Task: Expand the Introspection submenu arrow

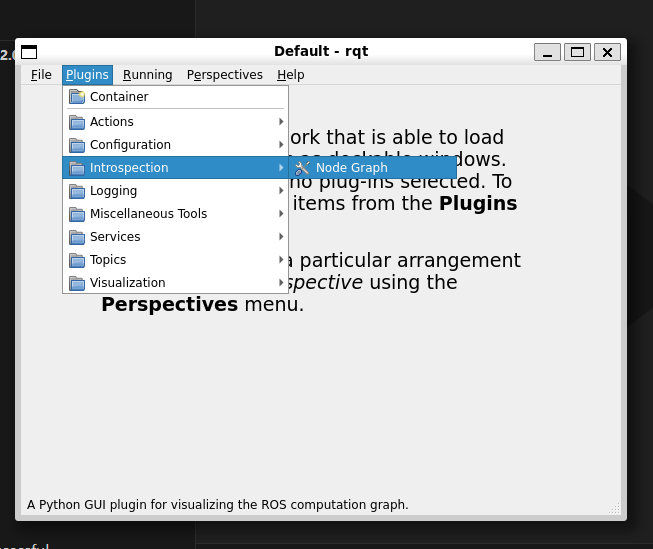Action: (x=281, y=167)
